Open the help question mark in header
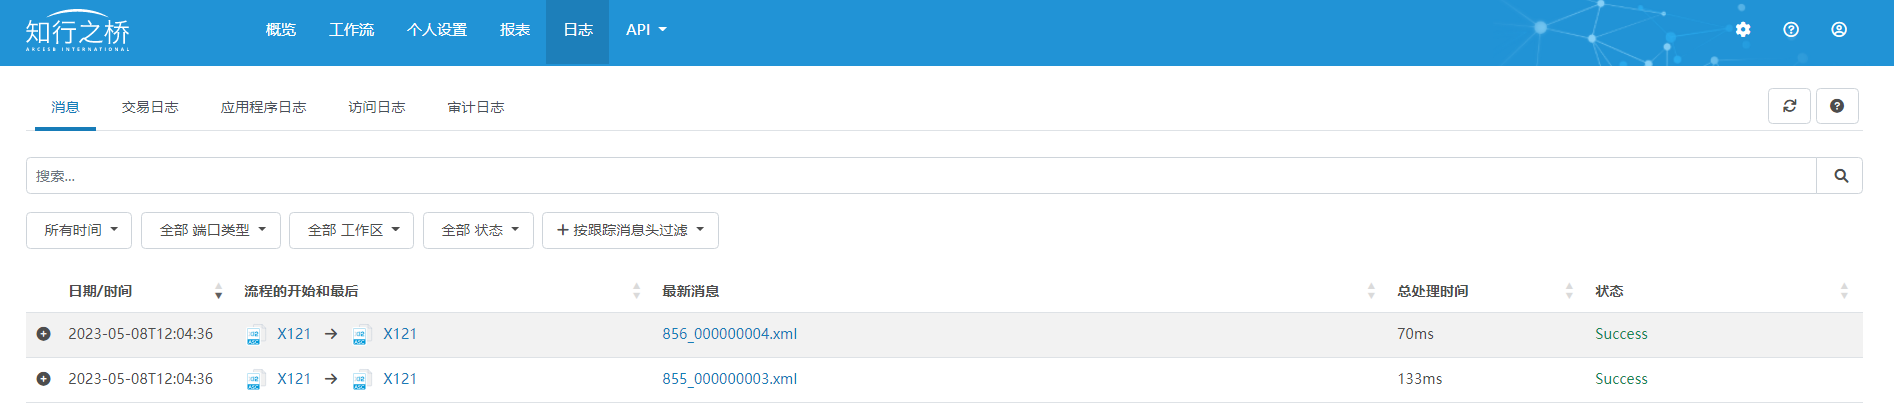This screenshot has width=1894, height=403. point(1791,30)
